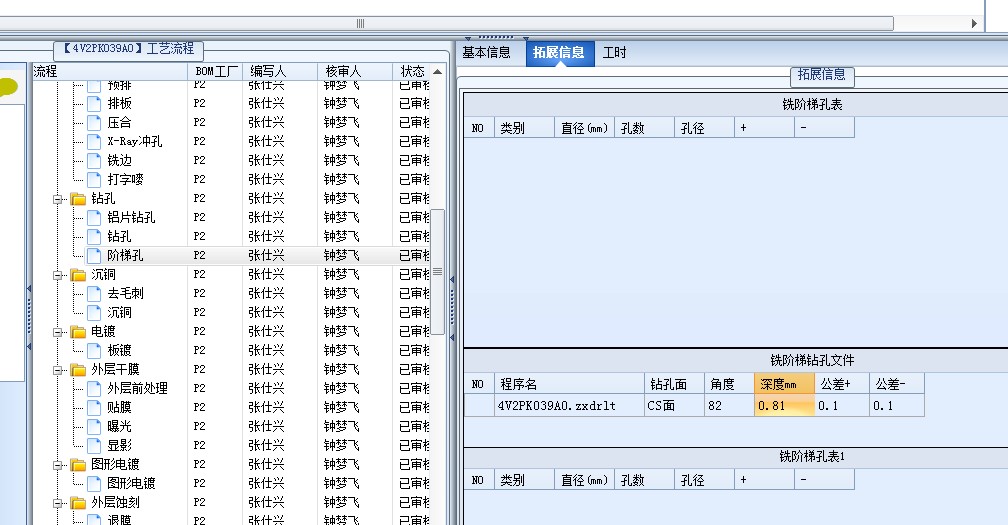Switch to the 基本信息 tab
Screen dimensions: 1008x525
486,53
